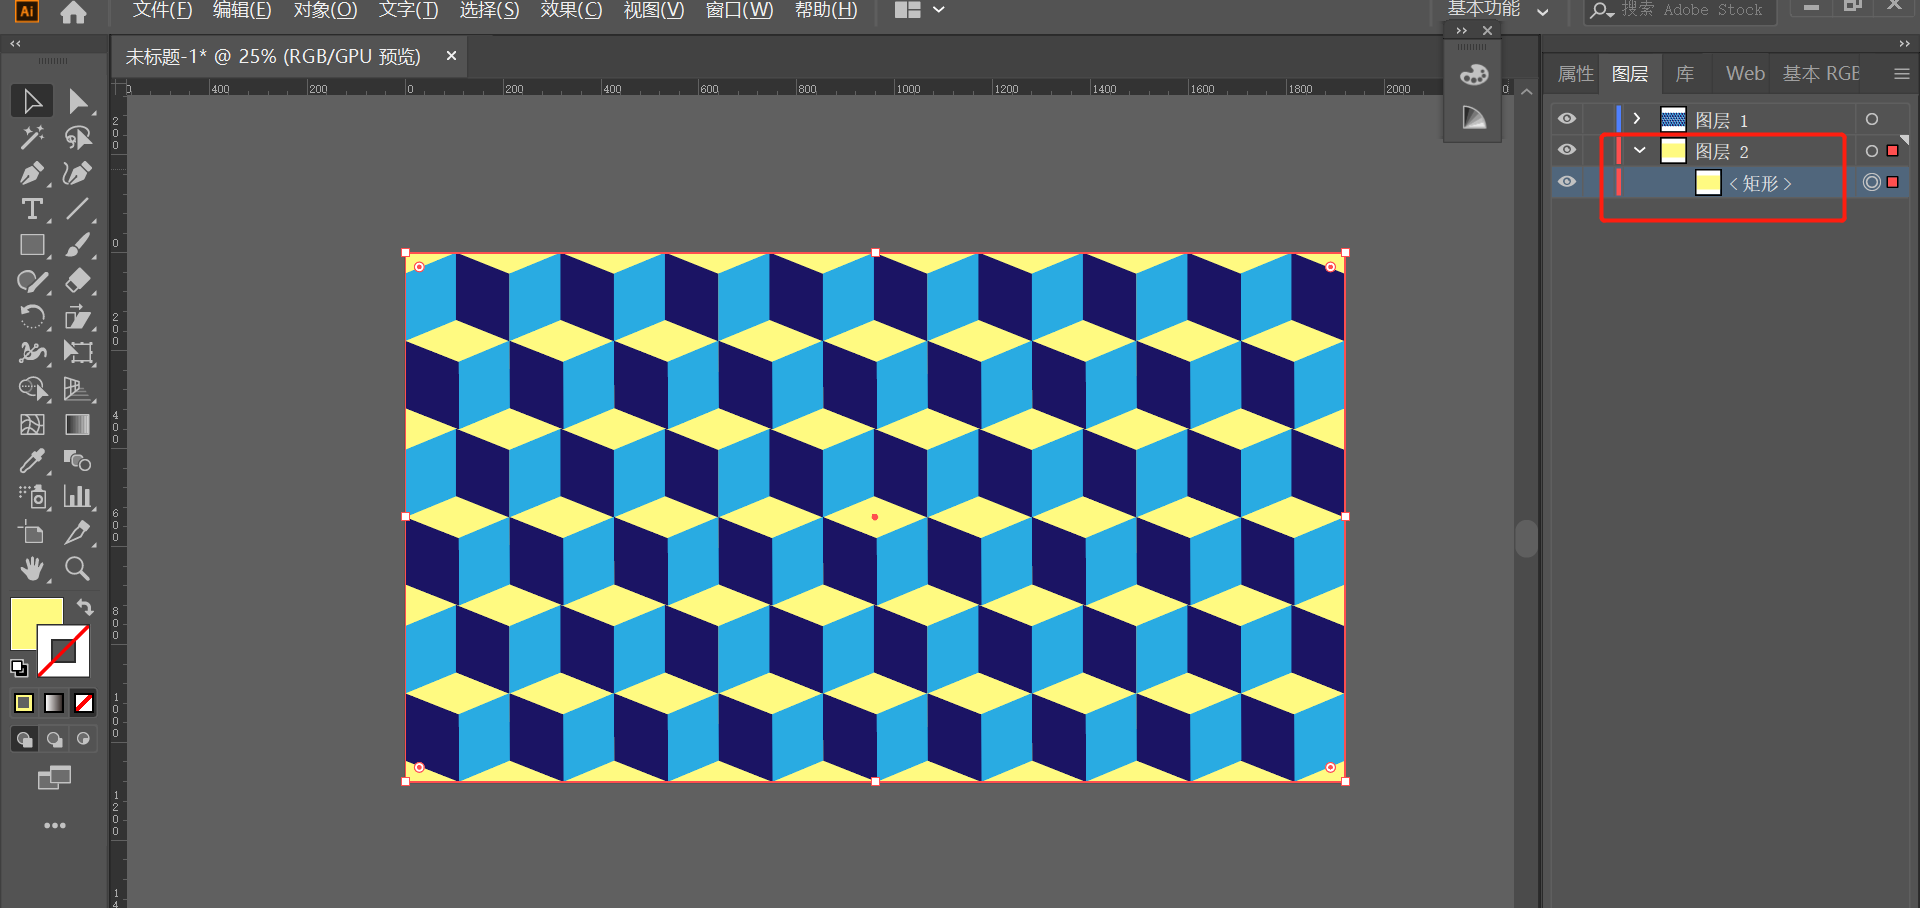Select the Rectangle tool

[x=32, y=245]
